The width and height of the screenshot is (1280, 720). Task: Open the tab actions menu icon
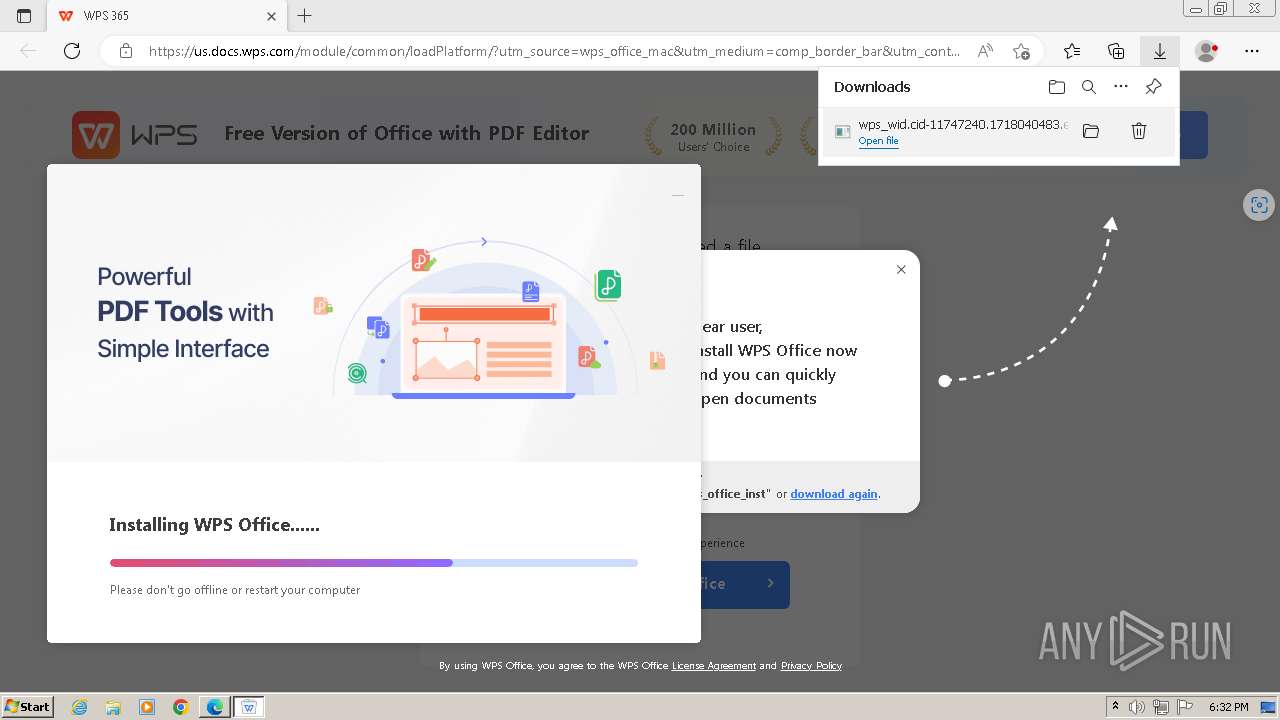point(24,16)
